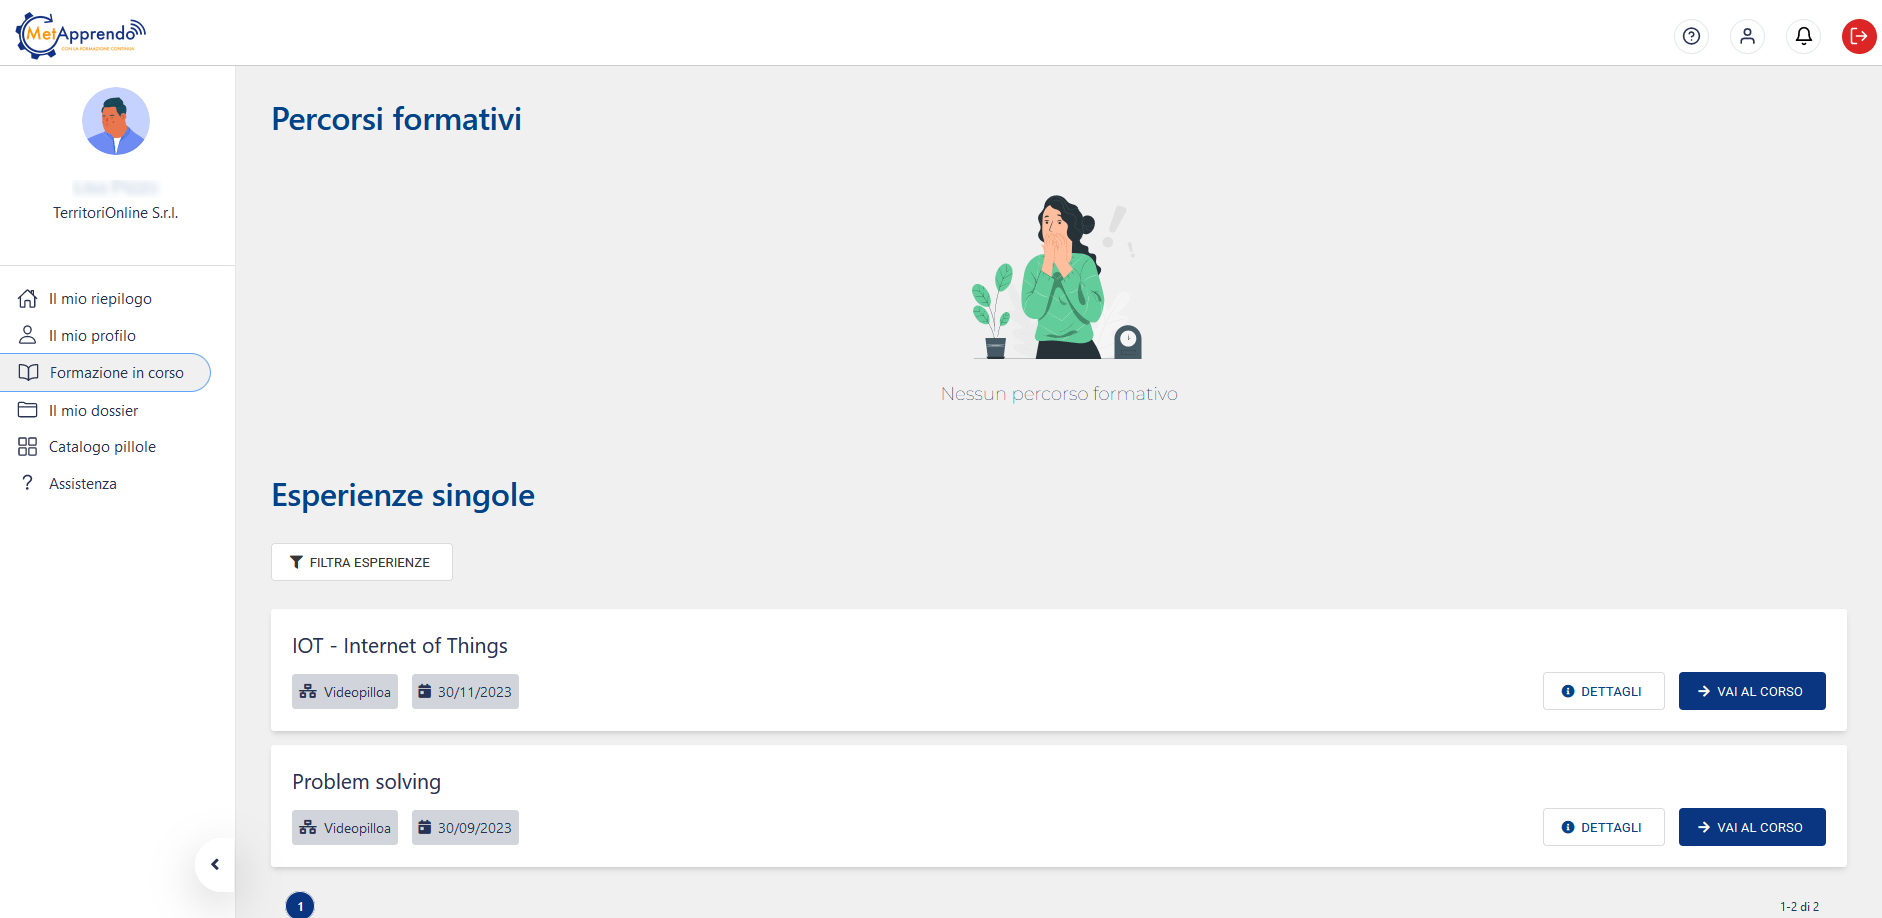Screen dimensions: 1882x918
Task: Open the Filtra Esperienze filter button
Action: 361,562
